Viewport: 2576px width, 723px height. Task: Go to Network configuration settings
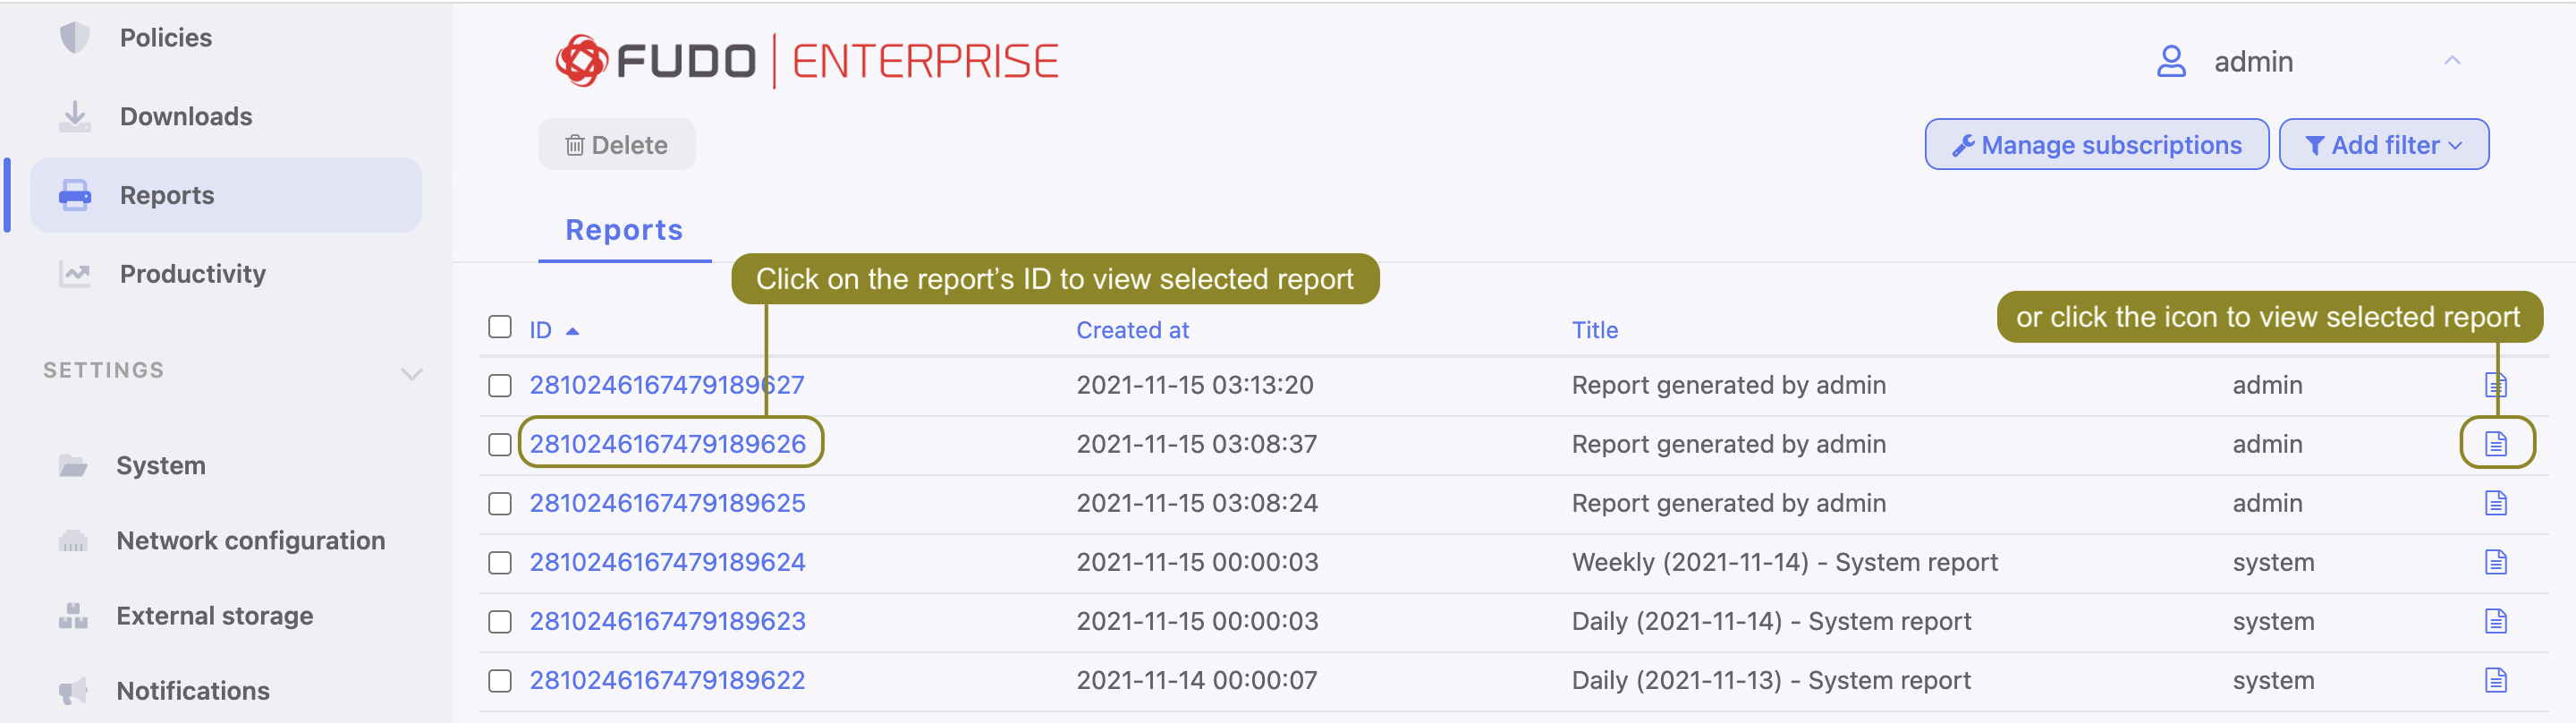click(250, 540)
